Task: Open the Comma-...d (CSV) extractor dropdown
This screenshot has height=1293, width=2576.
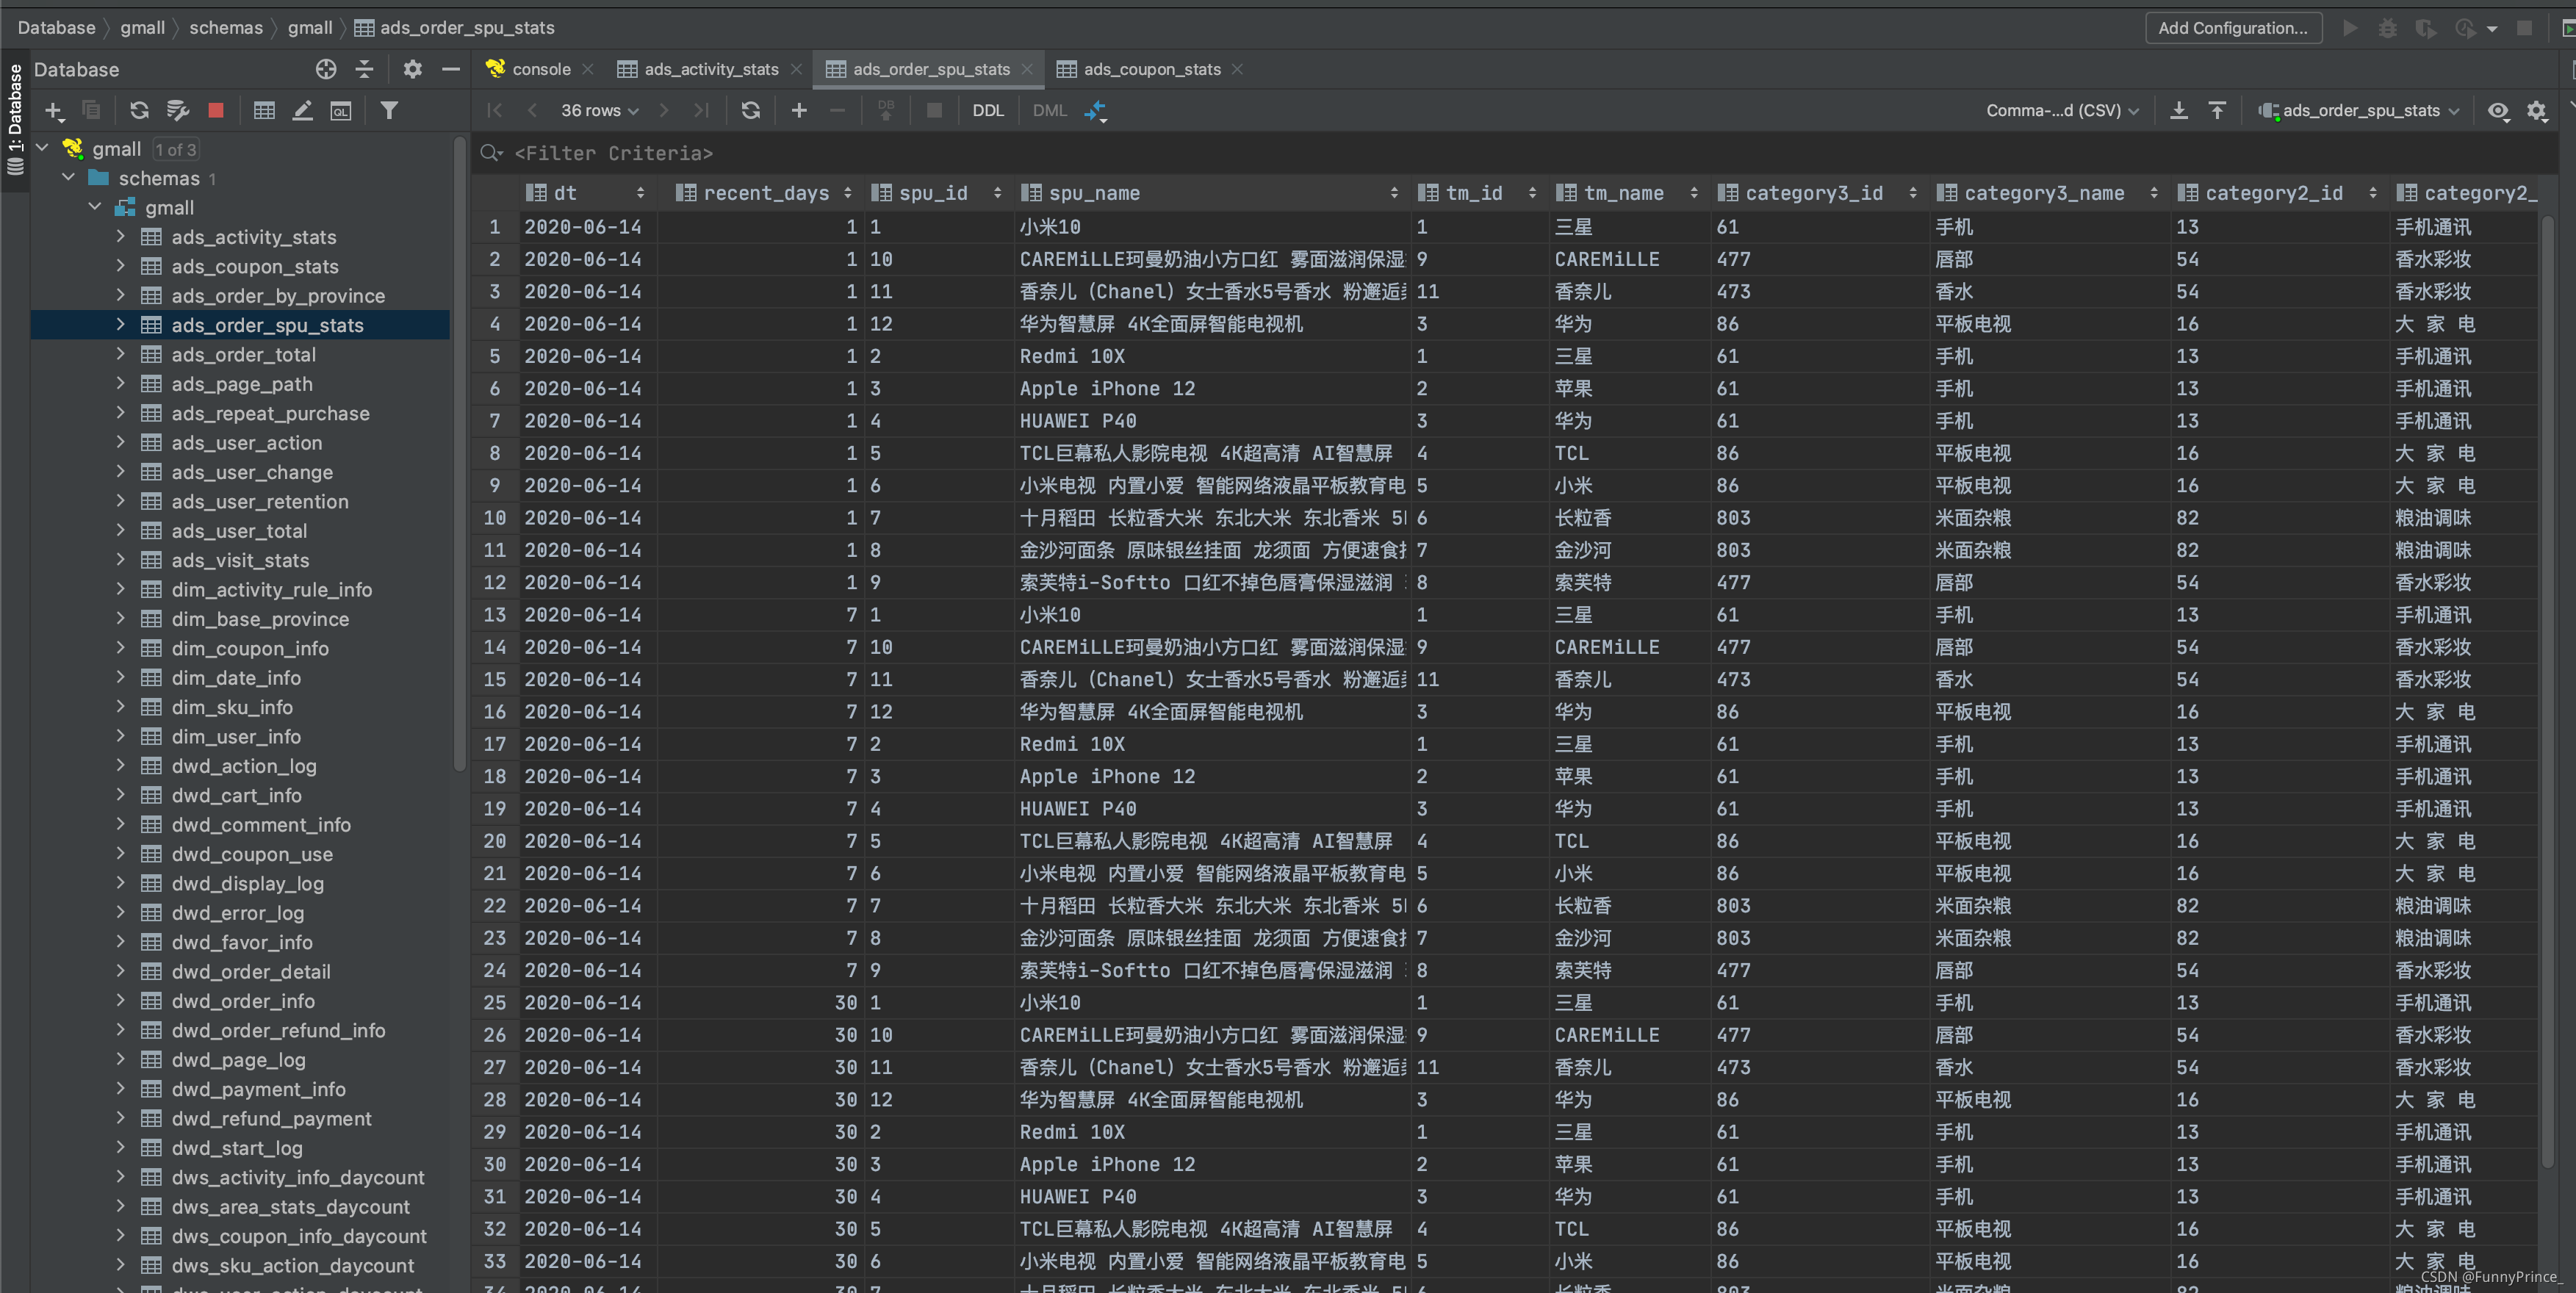Action: tap(2062, 111)
